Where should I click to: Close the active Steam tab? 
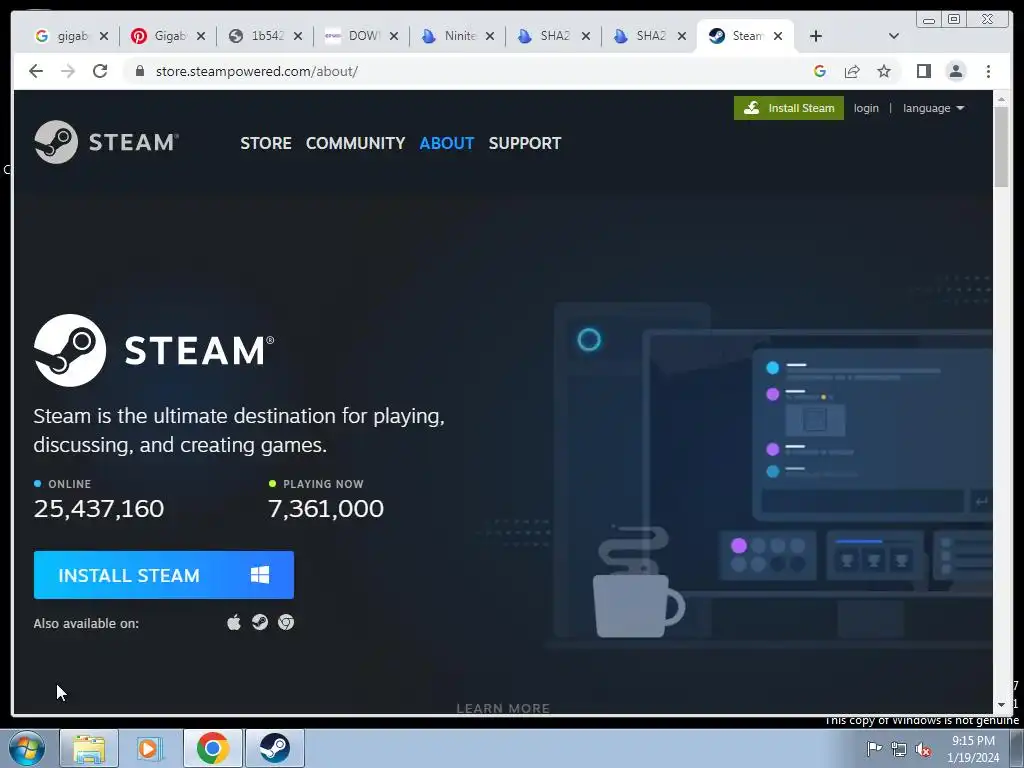coord(778,36)
